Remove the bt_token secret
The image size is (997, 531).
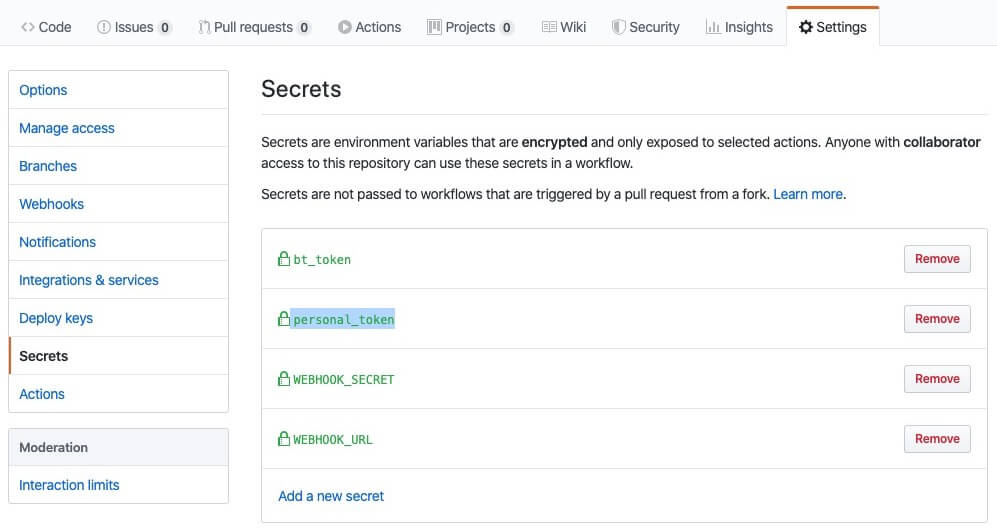937,259
